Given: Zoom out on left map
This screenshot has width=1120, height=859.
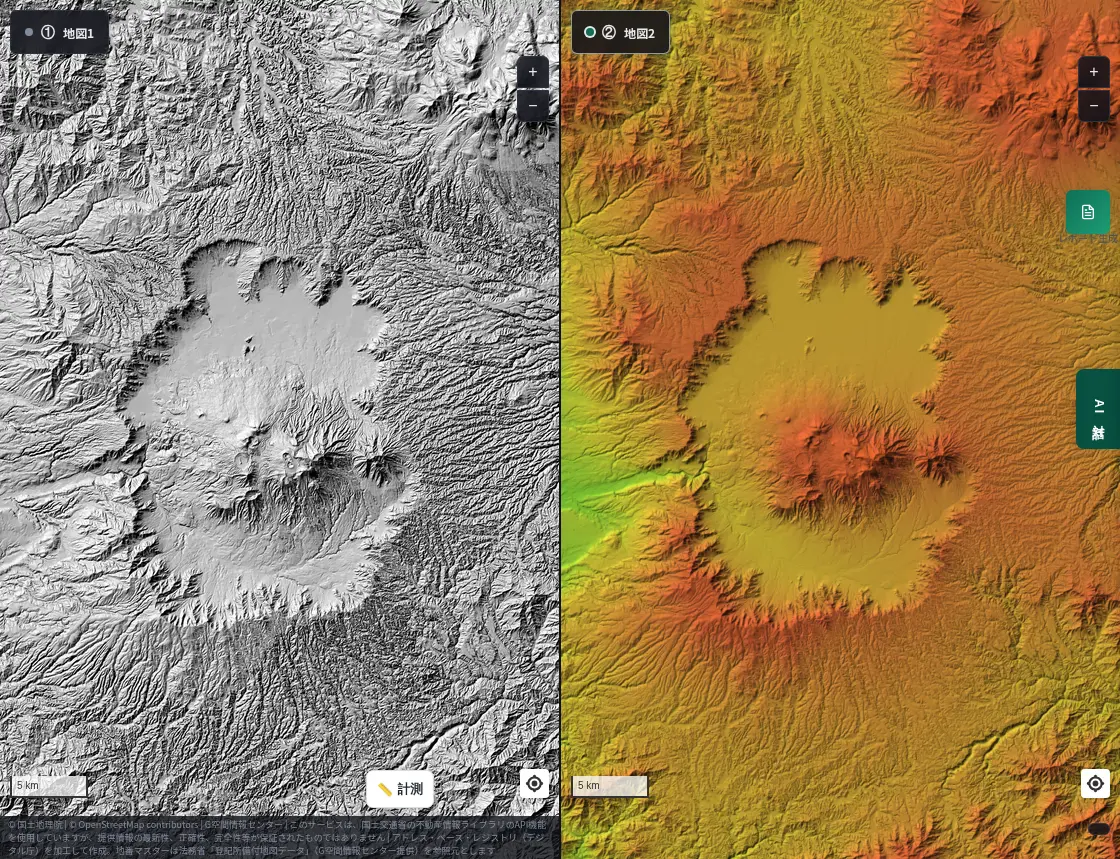Looking at the screenshot, I should pos(533,106).
